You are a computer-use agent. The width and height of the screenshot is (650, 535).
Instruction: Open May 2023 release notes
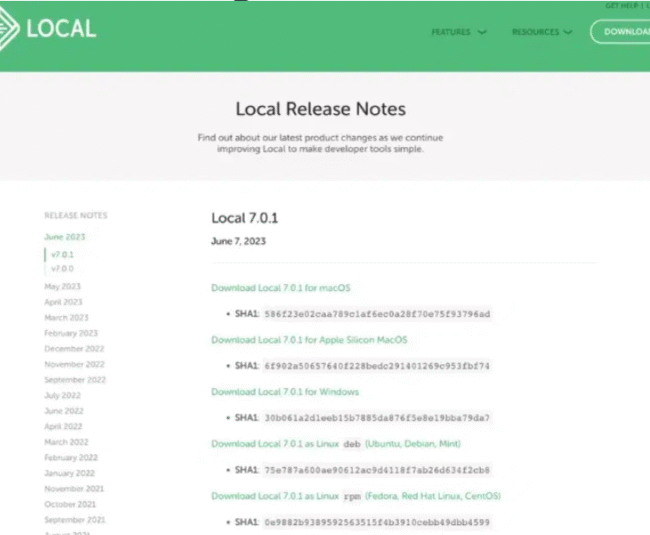click(x=62, y=286)
